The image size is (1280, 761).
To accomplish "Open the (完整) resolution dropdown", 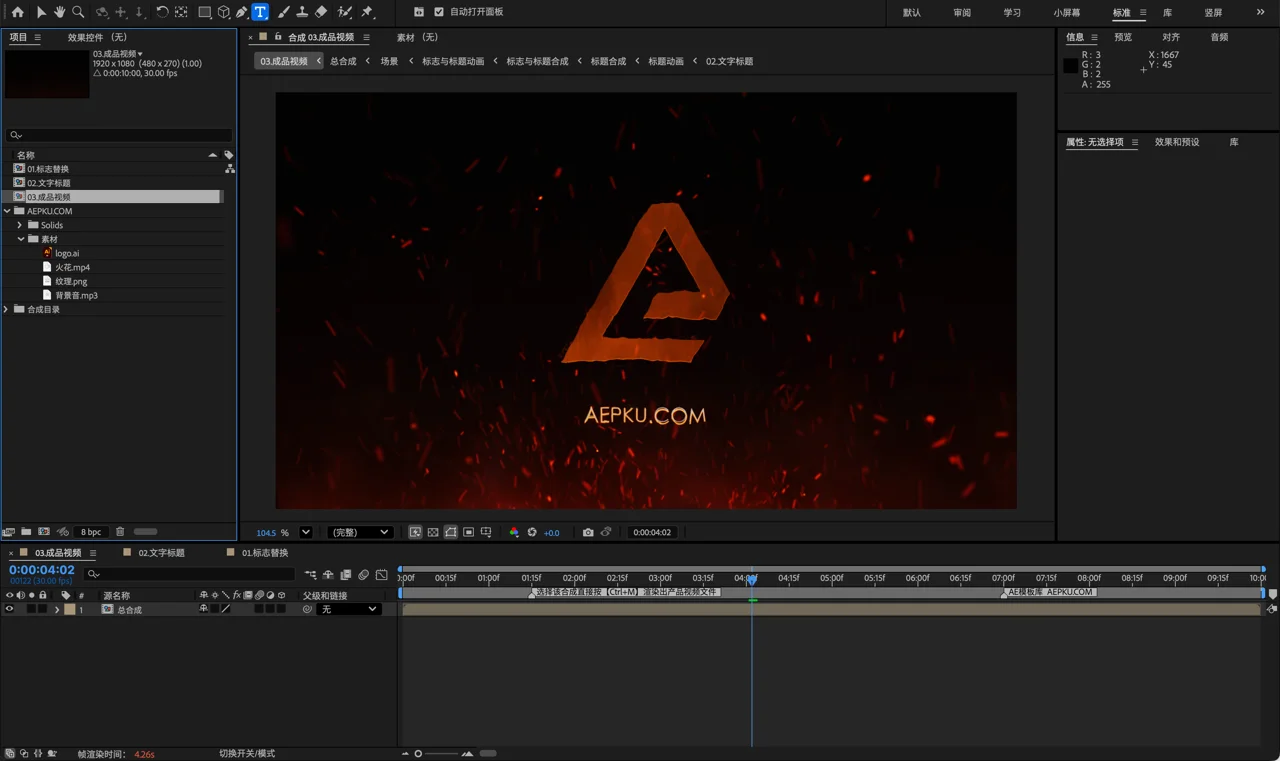I will point(360,532).
